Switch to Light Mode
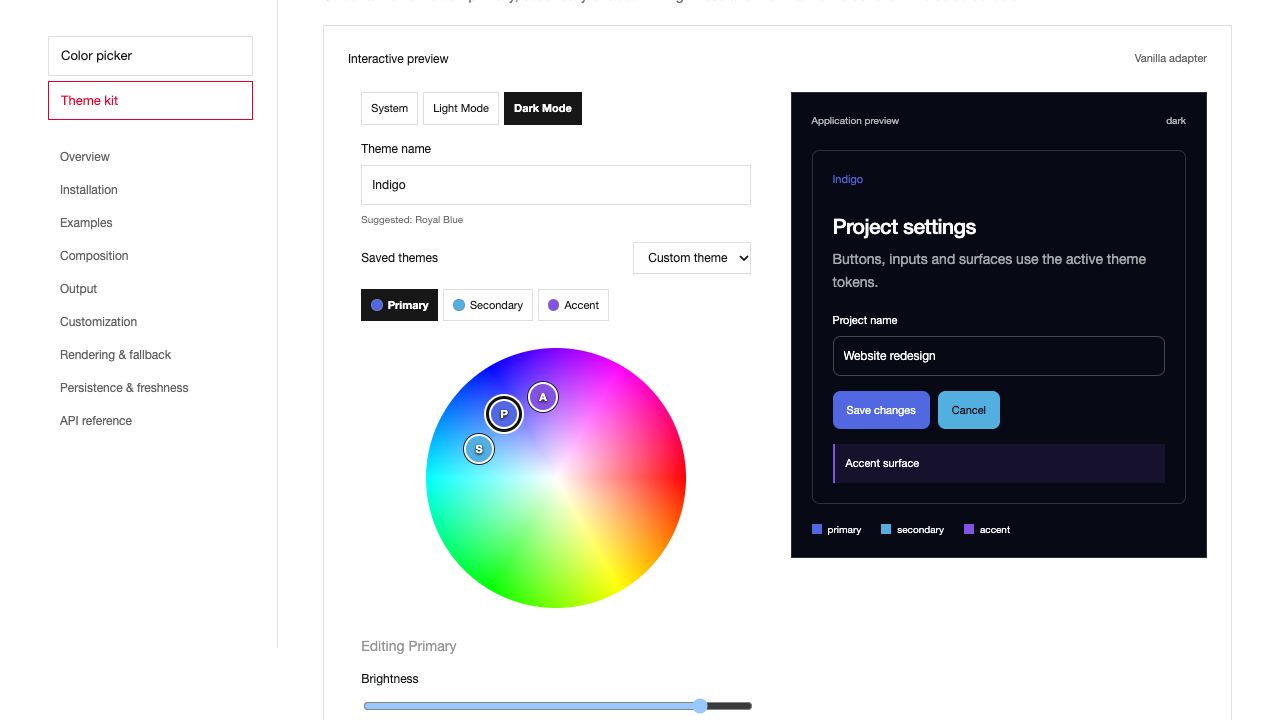The image size is (1280, 720). click(461, 108)
